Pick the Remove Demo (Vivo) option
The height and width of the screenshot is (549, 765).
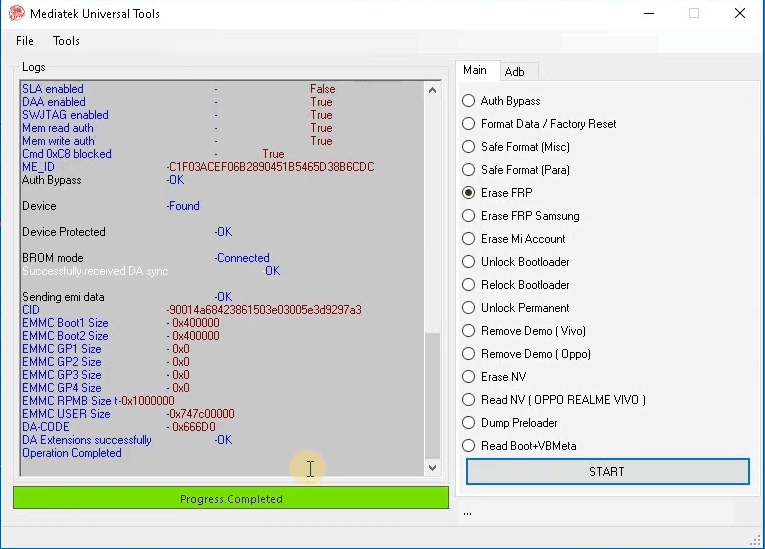click(x=468, y=331)
